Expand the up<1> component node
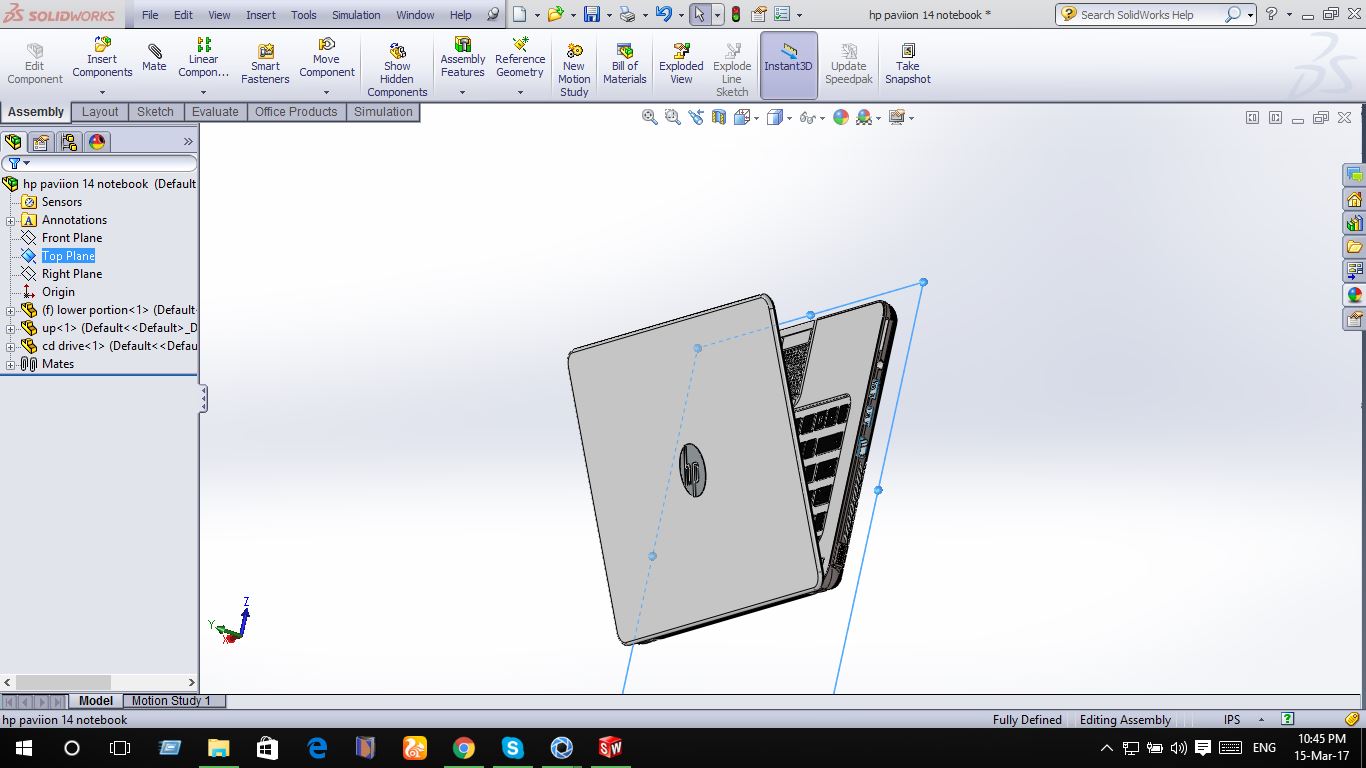The width and height of the screenshot is (1366, 768). click(x=11, y=328)
